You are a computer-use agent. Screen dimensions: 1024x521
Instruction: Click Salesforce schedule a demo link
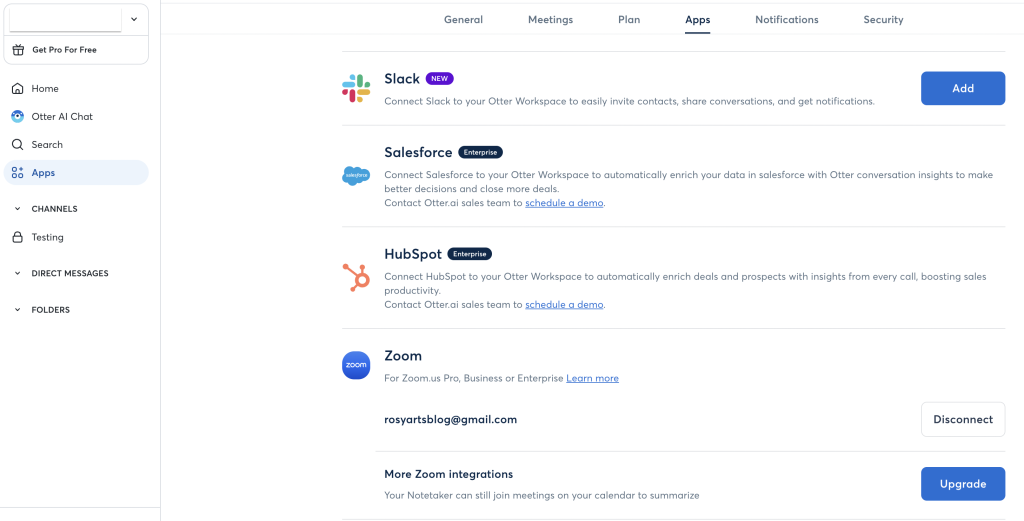564,203
